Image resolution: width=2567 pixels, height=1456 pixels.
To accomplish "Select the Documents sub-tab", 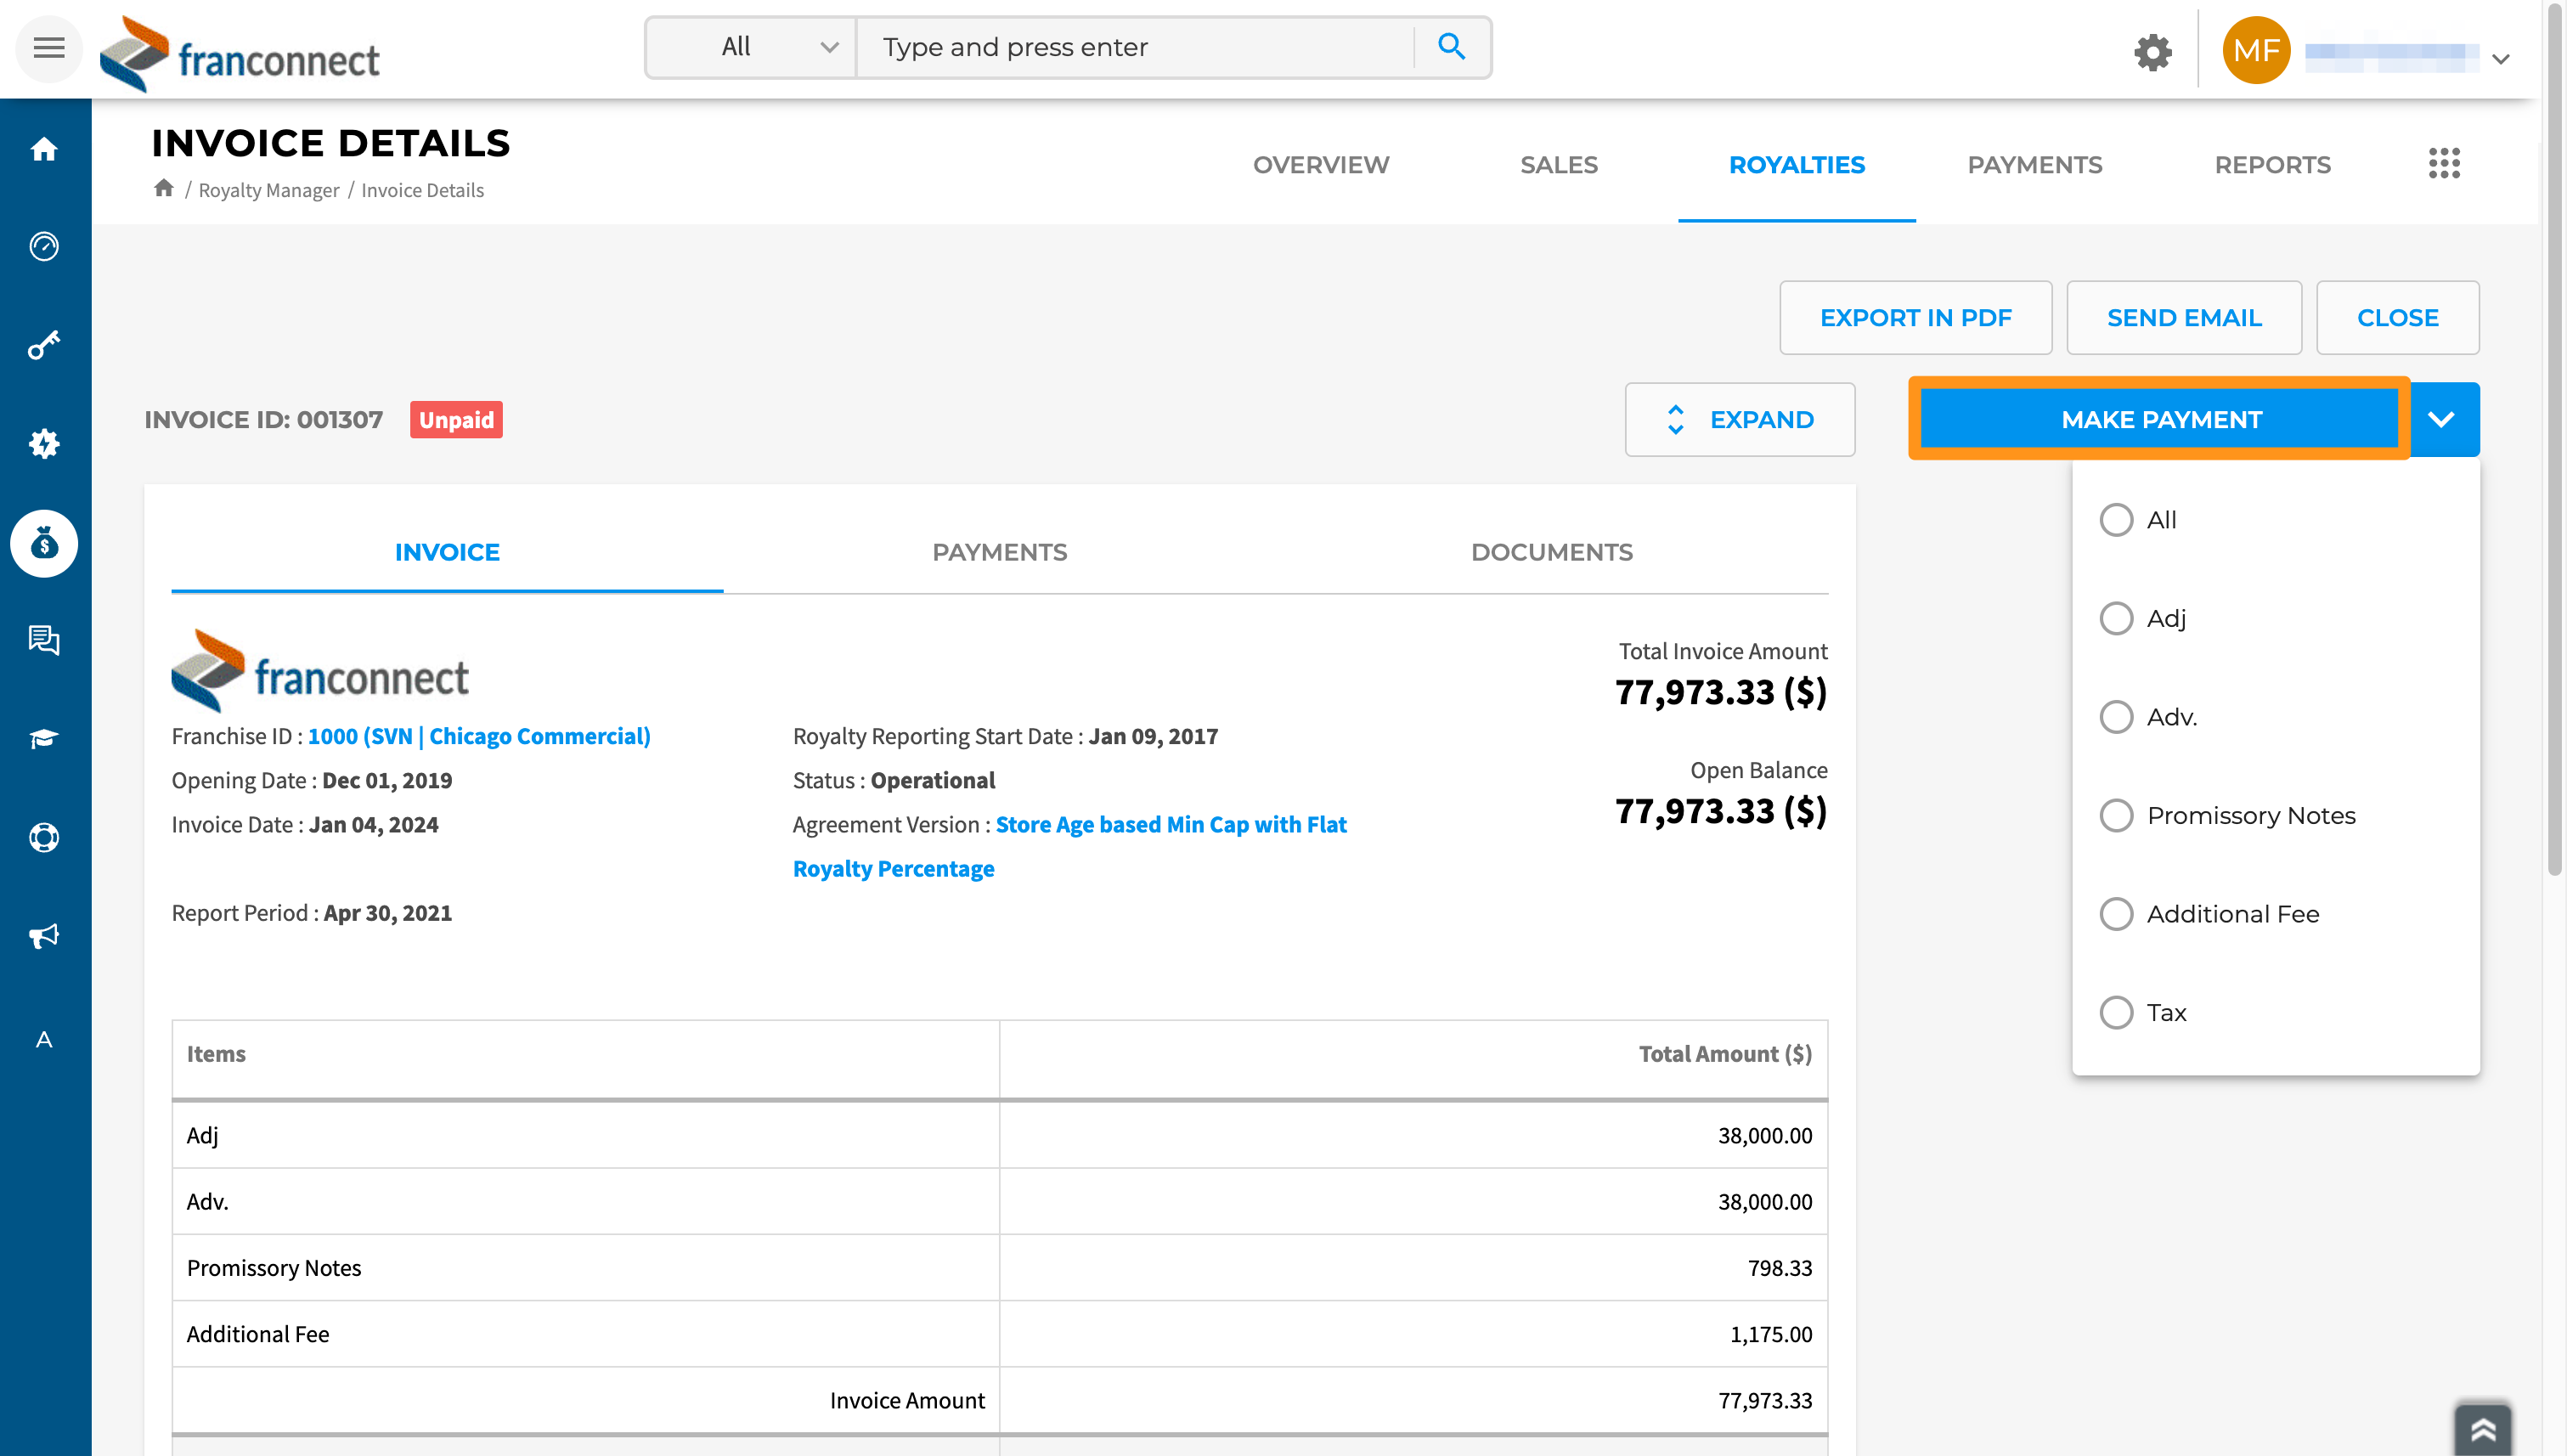I will click(x=1551, y=552).
